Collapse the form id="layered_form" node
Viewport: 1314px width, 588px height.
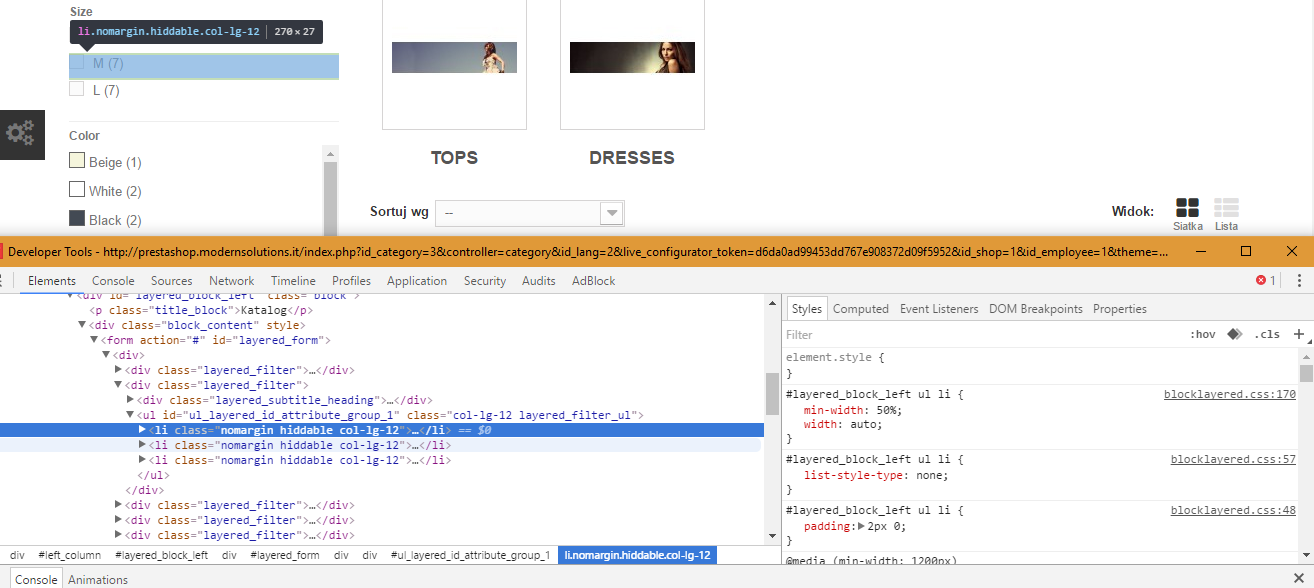[x=94, y=340]
